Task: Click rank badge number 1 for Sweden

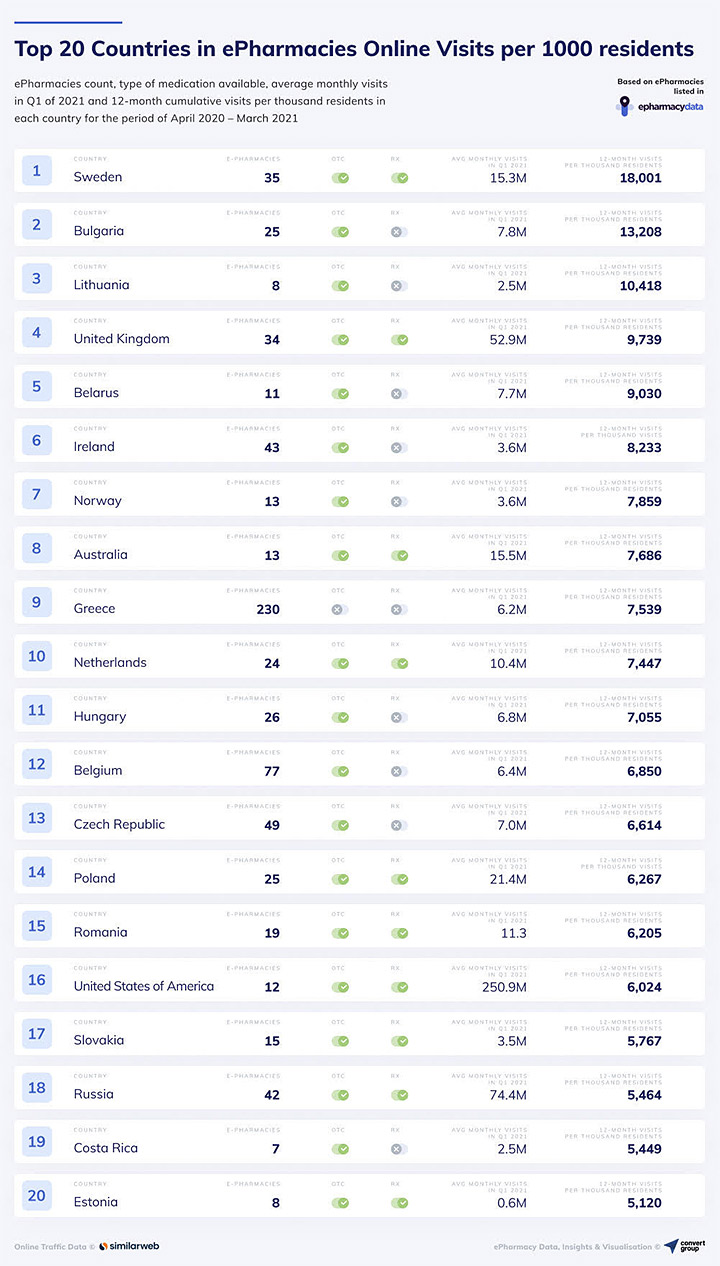Action: coord(37,171)
